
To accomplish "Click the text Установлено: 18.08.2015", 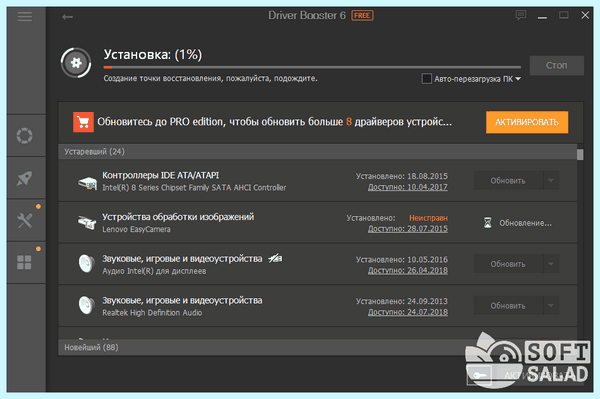I will [x=402, y=176].
